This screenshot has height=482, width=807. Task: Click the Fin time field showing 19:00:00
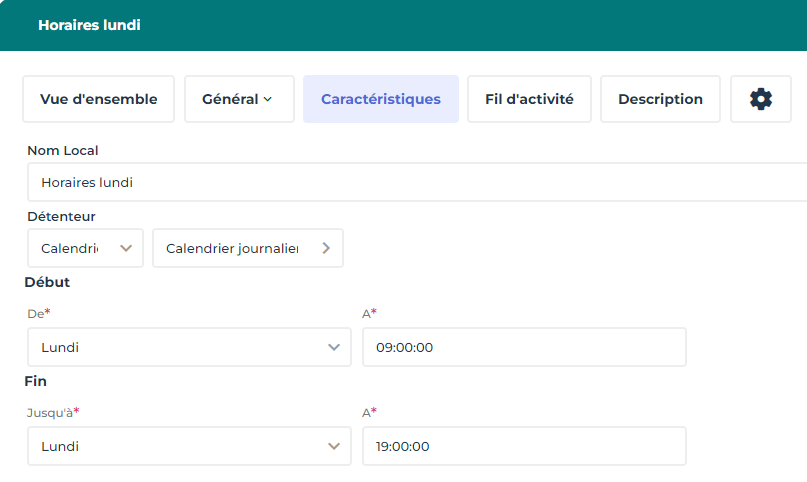pos(524,447)
